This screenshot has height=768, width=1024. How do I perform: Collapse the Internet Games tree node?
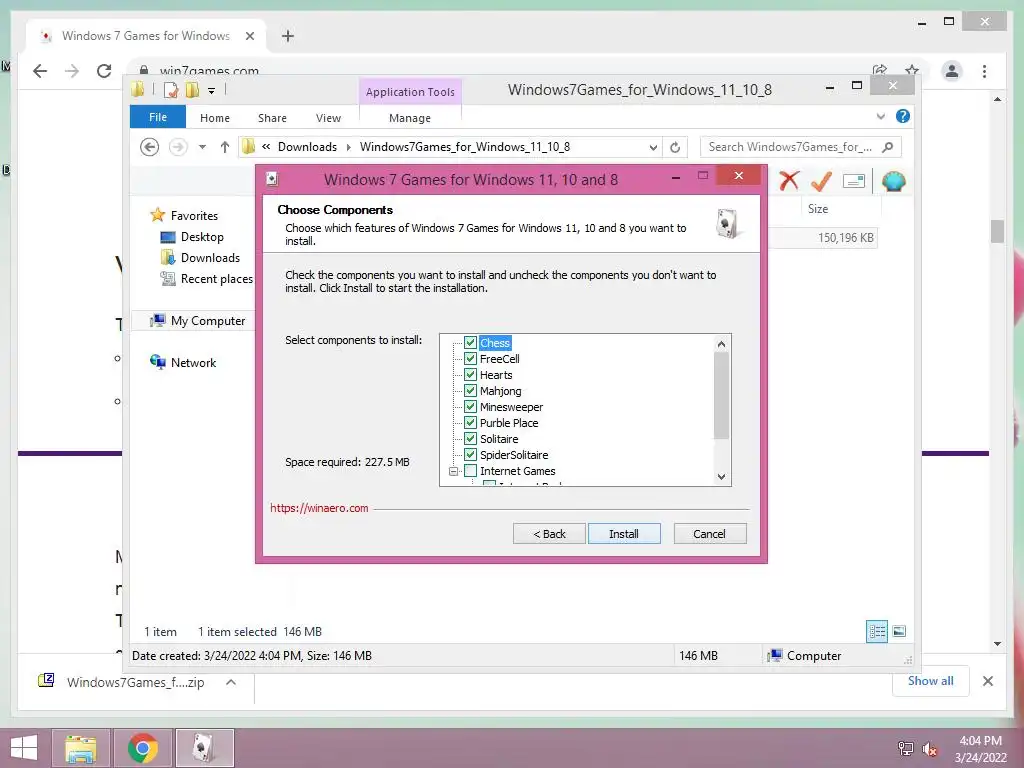point(453,471)
